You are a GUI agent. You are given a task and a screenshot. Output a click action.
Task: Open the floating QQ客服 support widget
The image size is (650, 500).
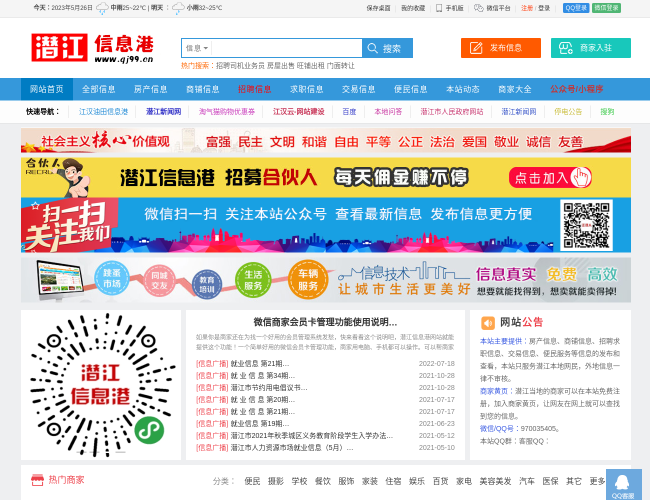pos(623,485)
